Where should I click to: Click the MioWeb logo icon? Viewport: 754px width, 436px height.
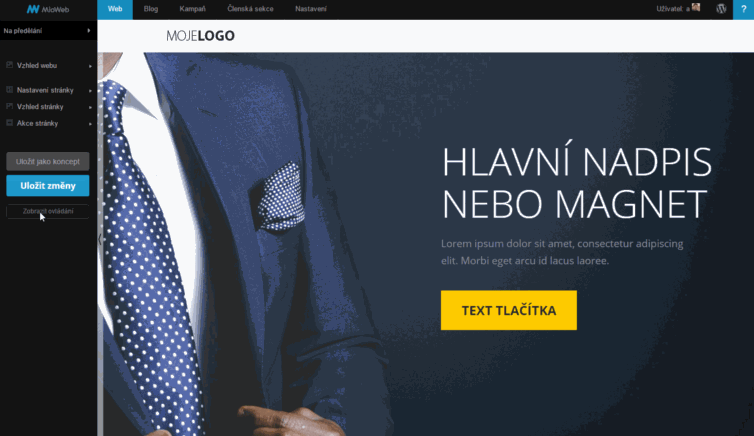point(33,9)
